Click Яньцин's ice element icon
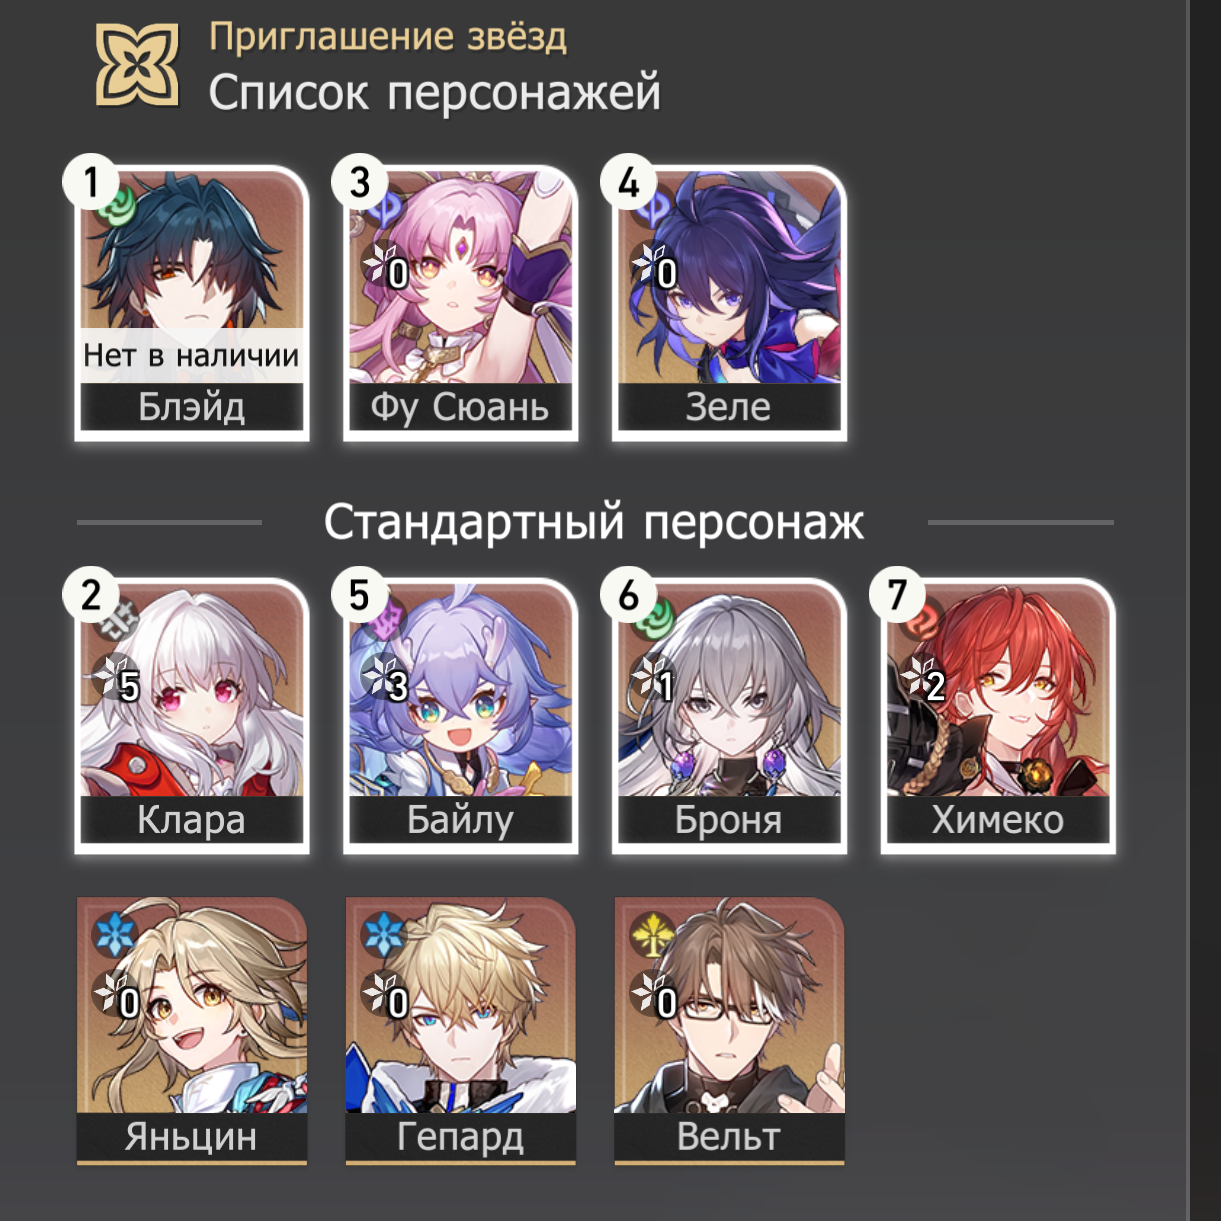This screenshot has height=1221, width=1221. (113, 934)
